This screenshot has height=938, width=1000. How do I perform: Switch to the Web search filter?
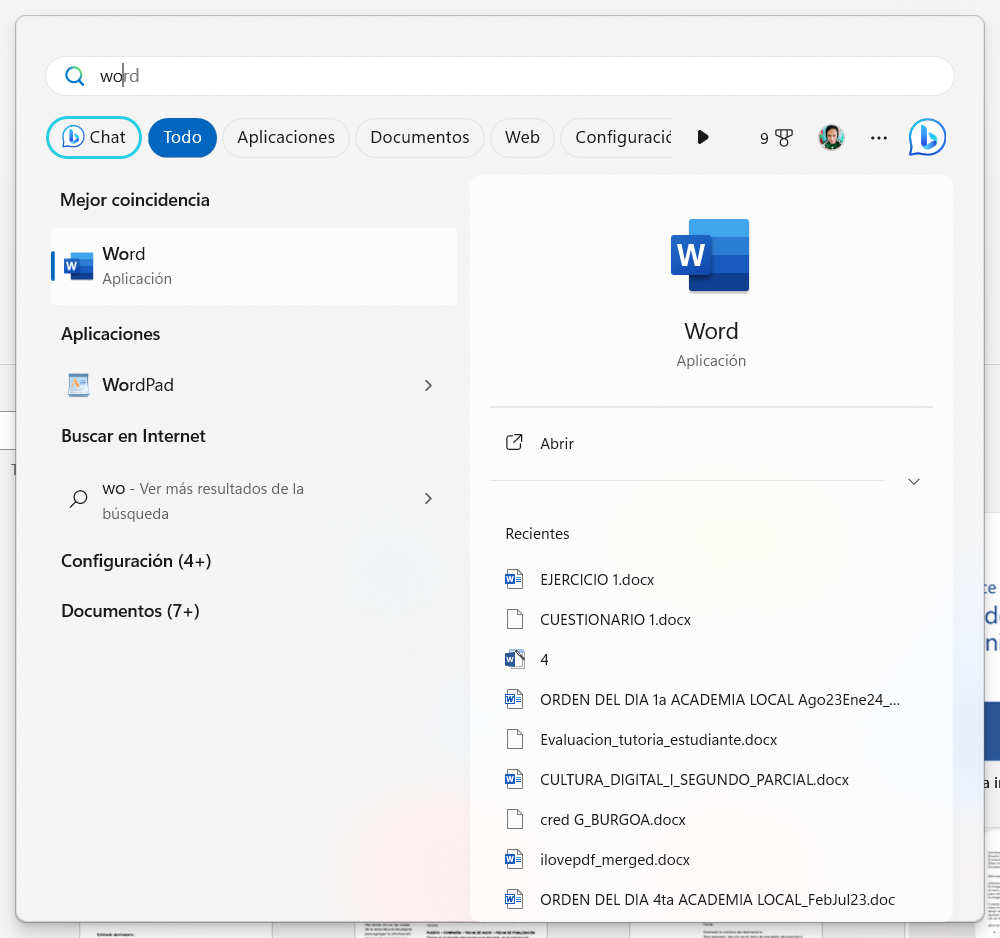click(x=522, y=137)
